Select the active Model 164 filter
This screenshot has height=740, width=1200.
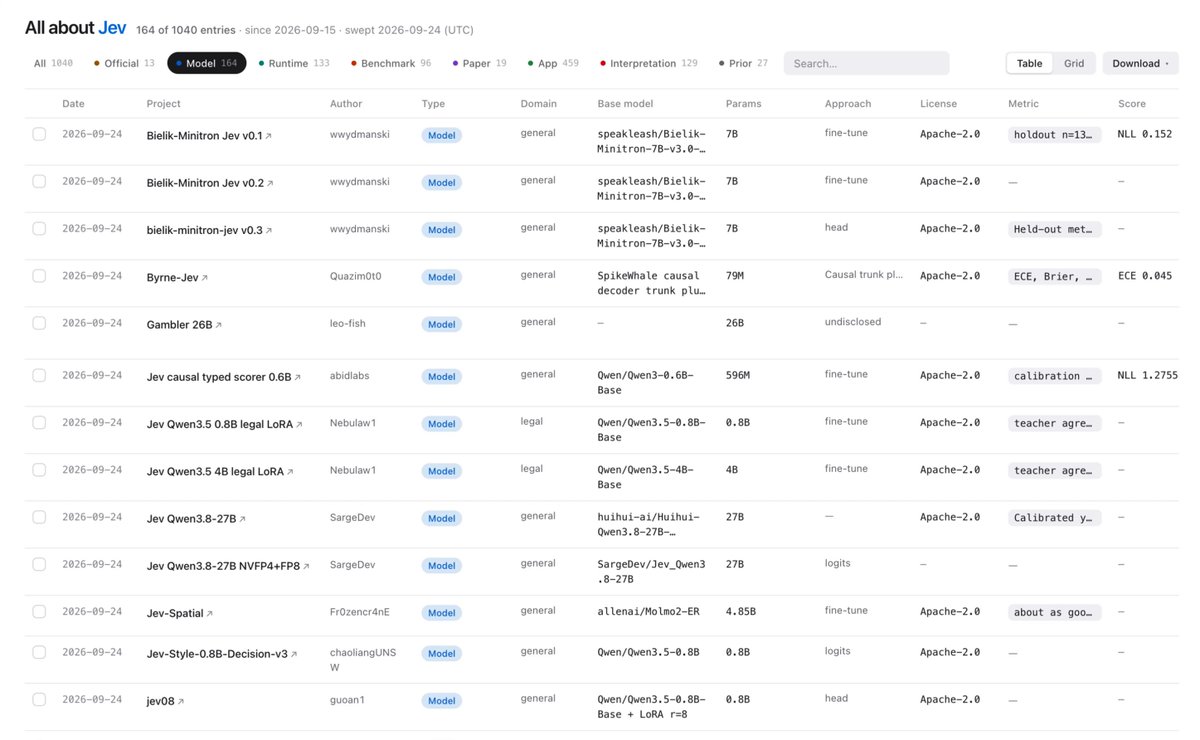click(x=207, y=63)
